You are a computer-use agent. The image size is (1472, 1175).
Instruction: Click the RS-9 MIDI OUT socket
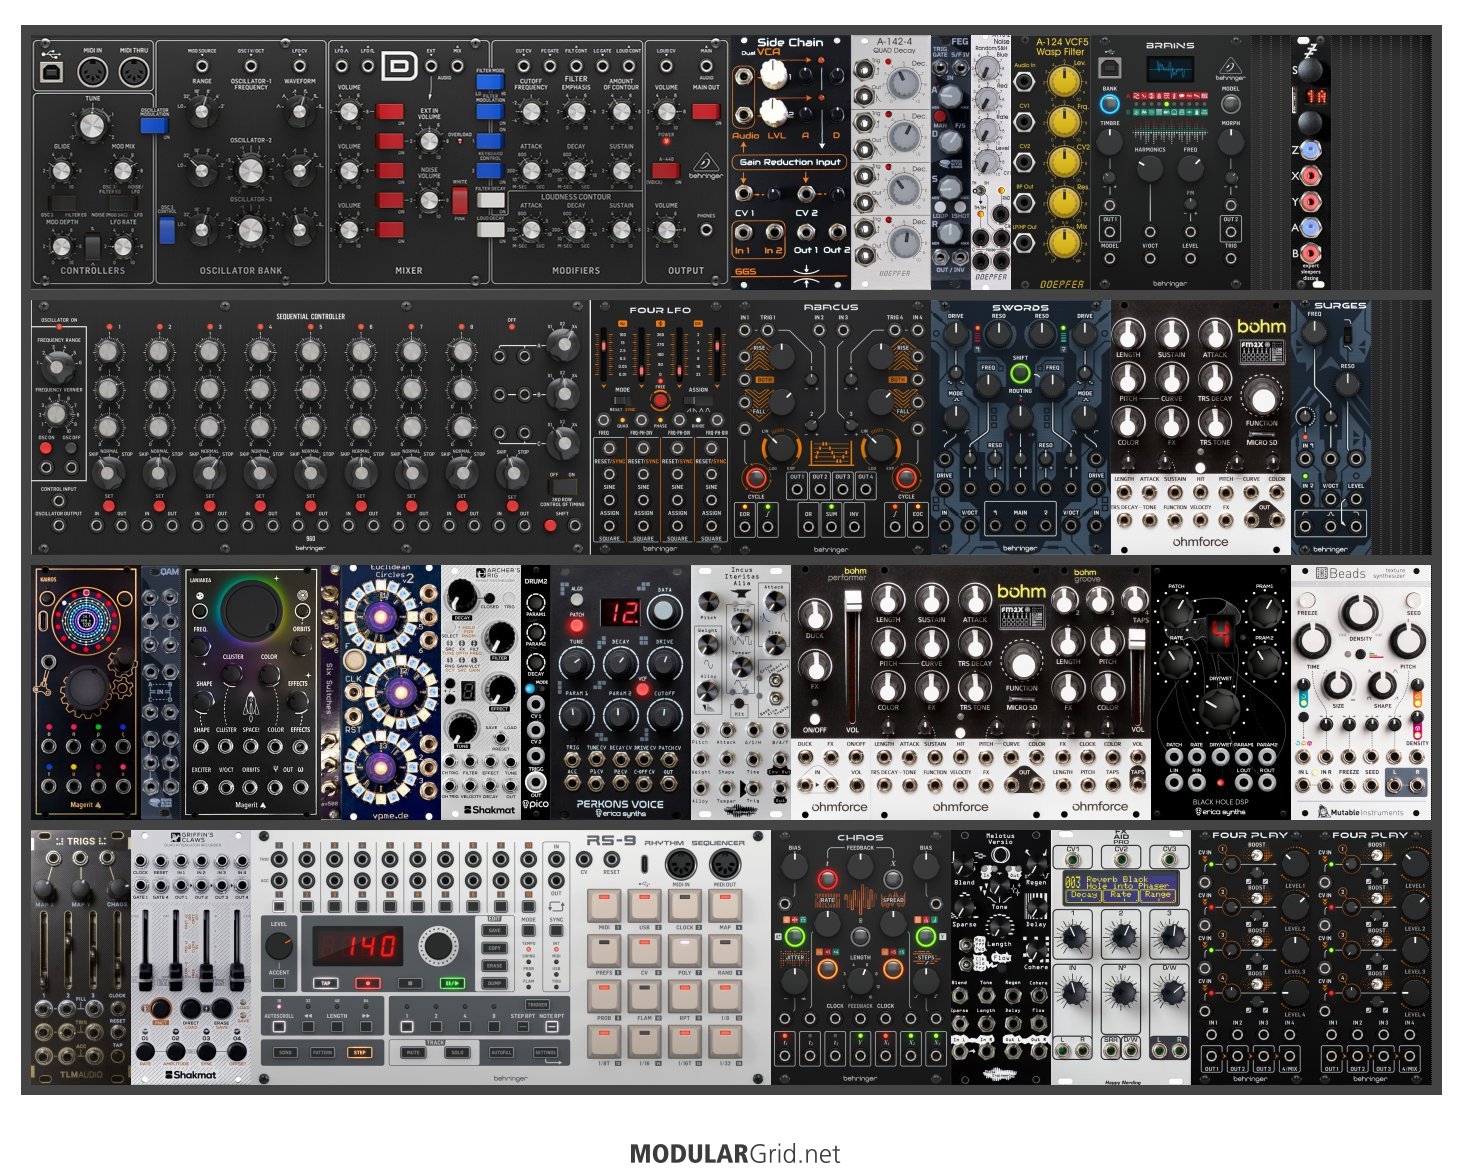pyautogui.click(x=724, y=864)
